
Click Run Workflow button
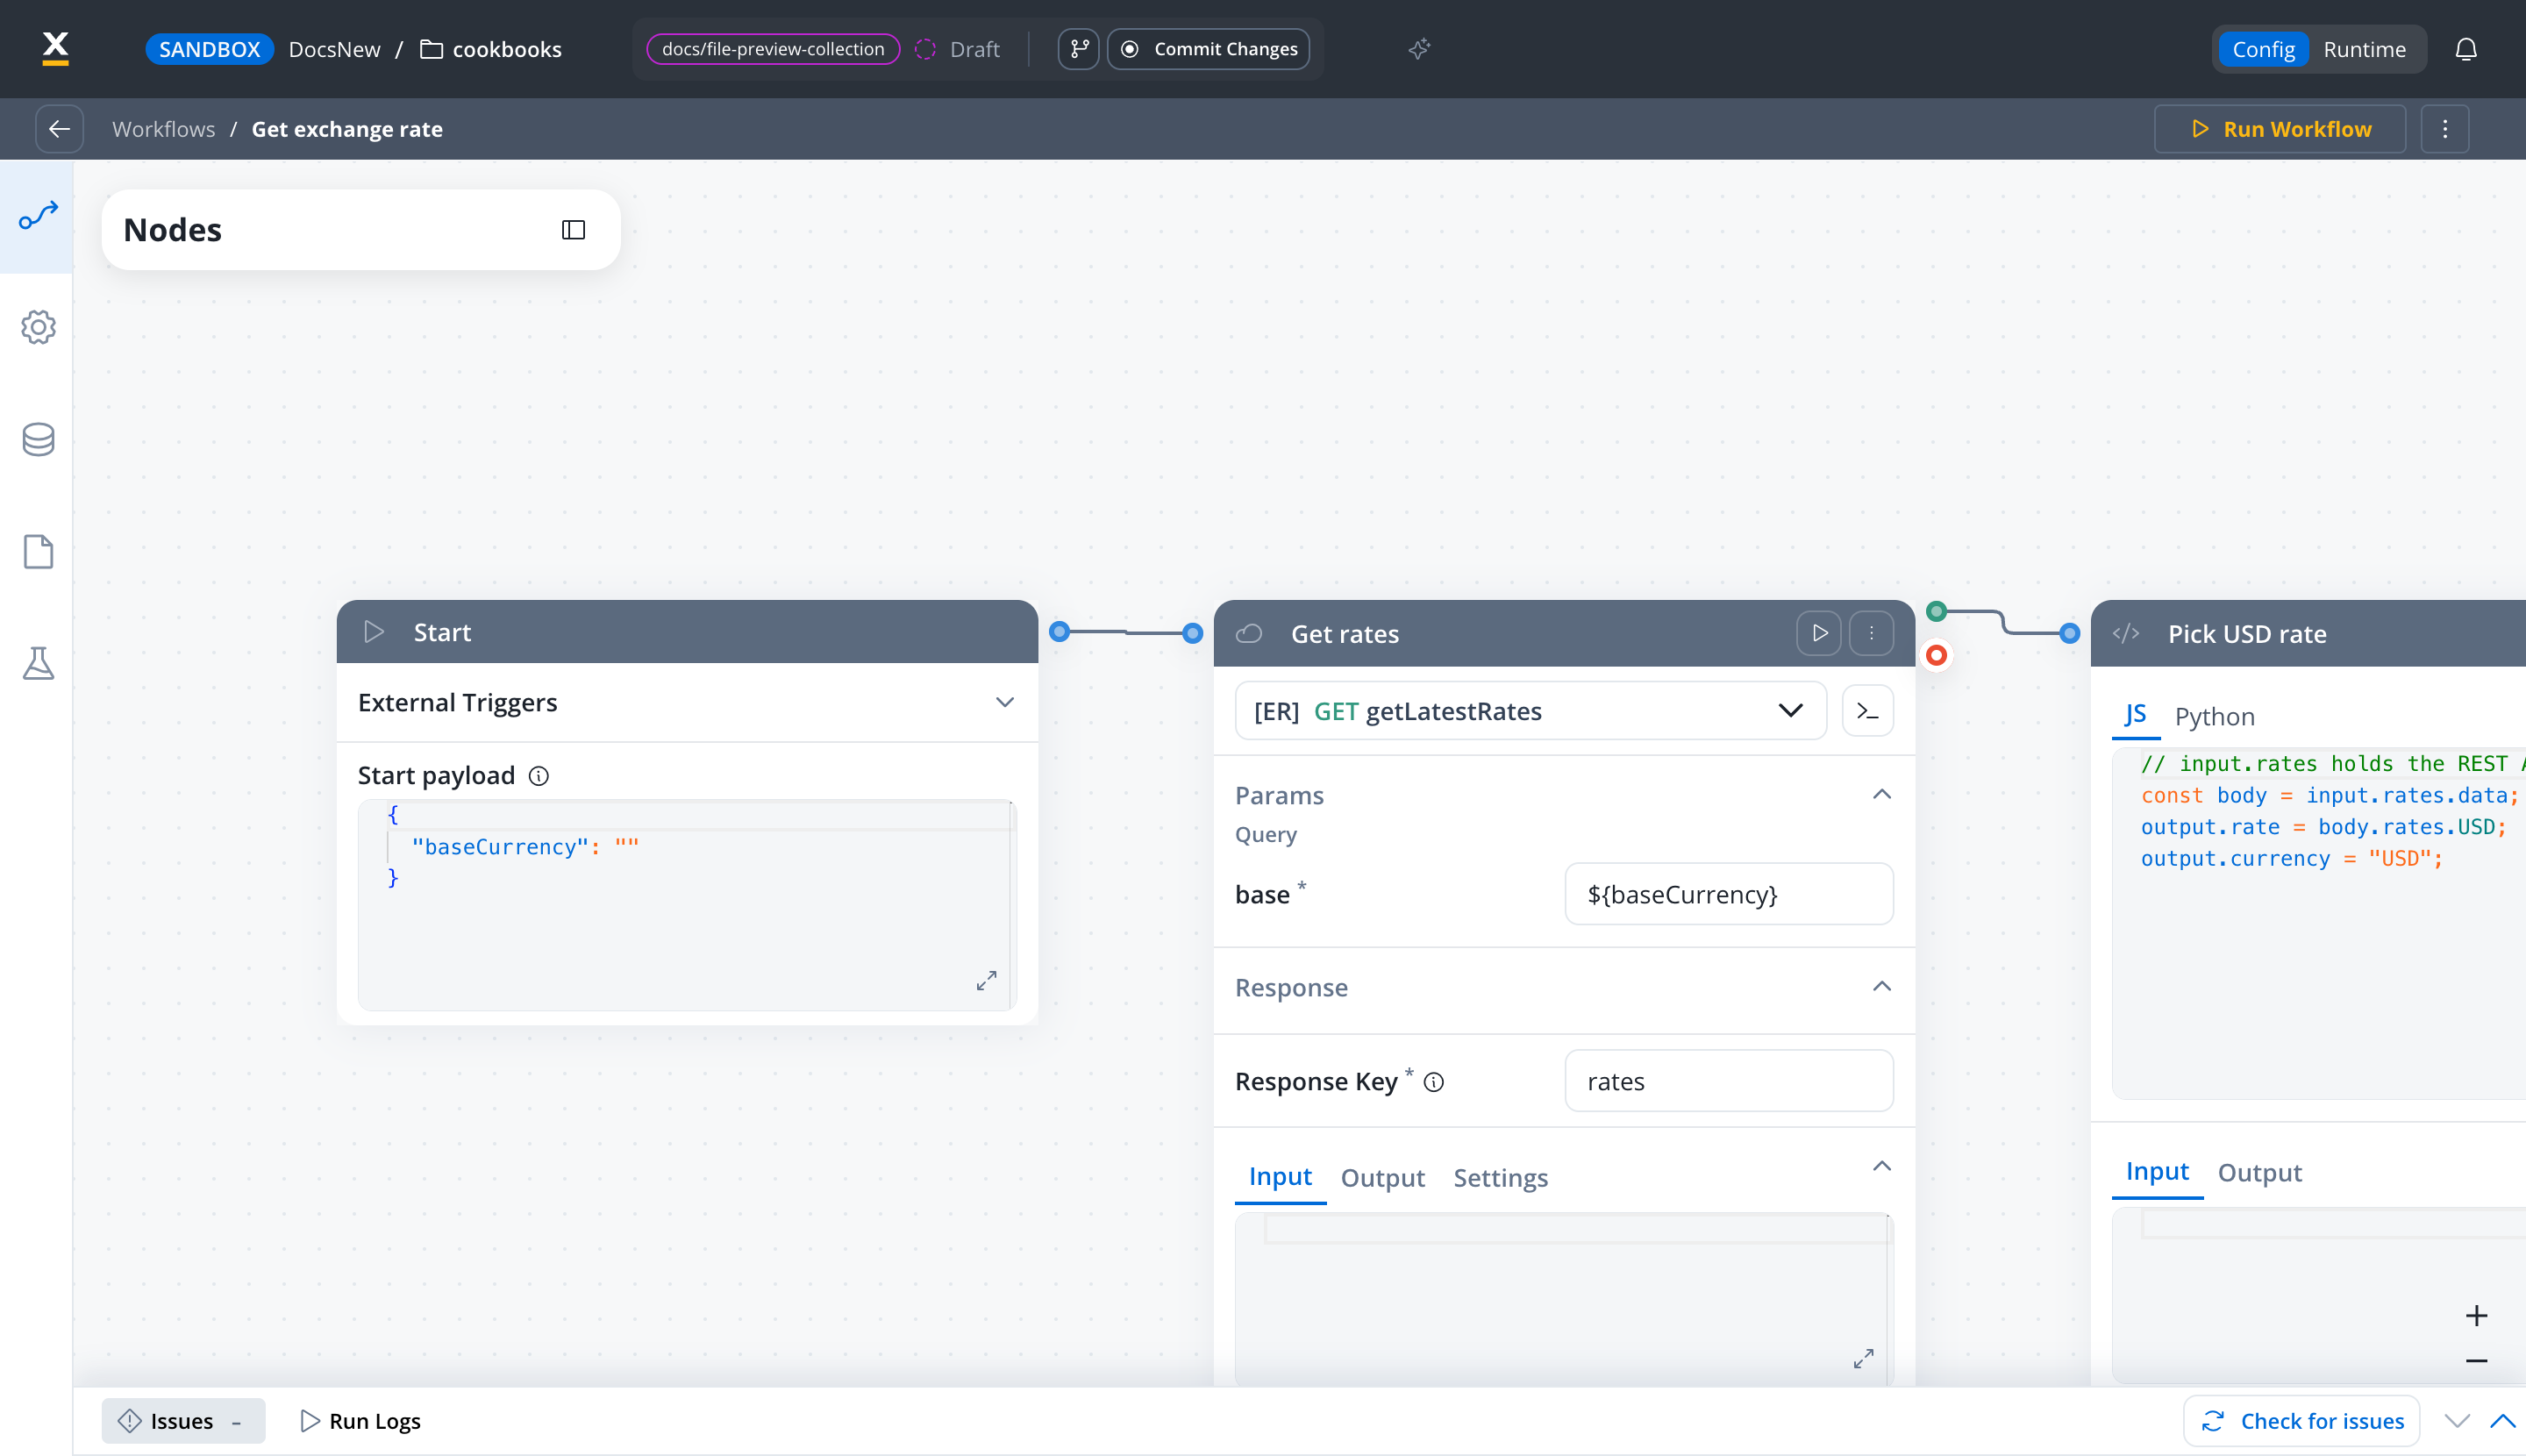pyautogui.click(x=2279, y=129)
